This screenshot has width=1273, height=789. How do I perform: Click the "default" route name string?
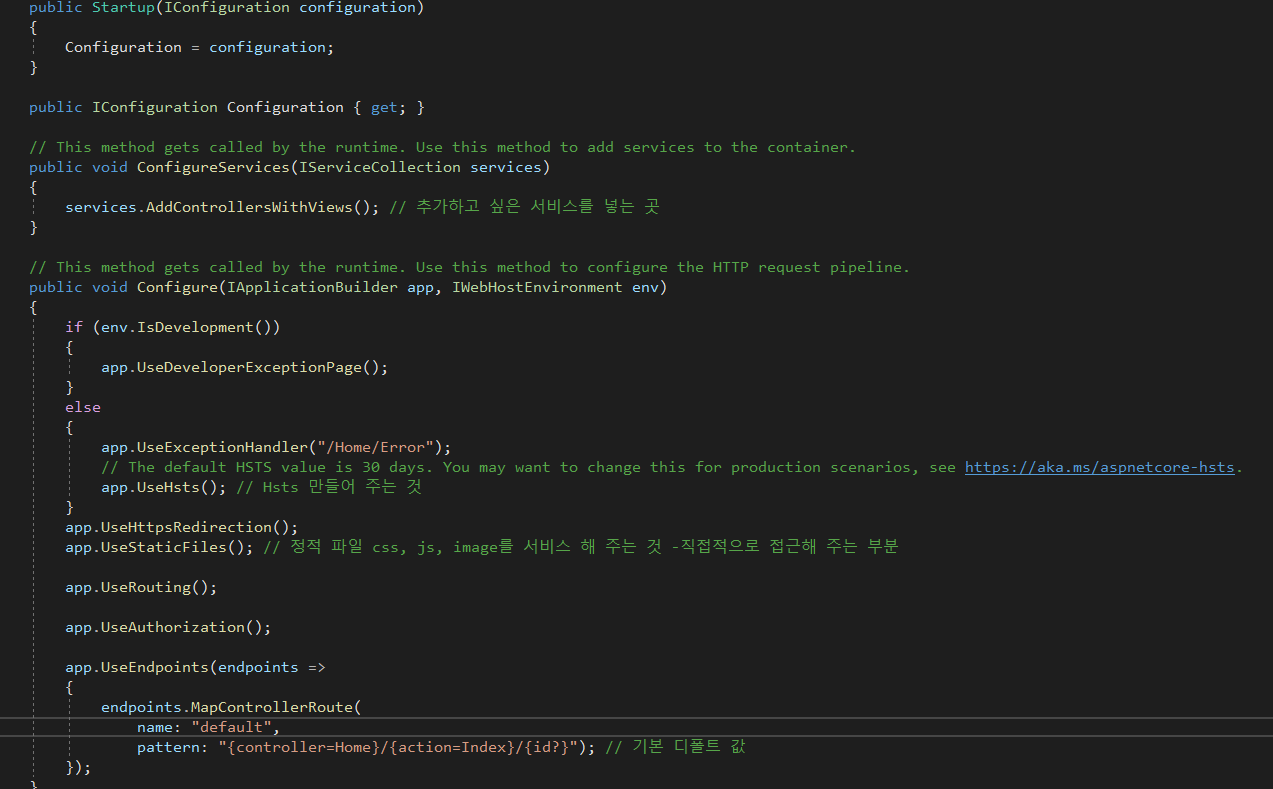point(231,727)
